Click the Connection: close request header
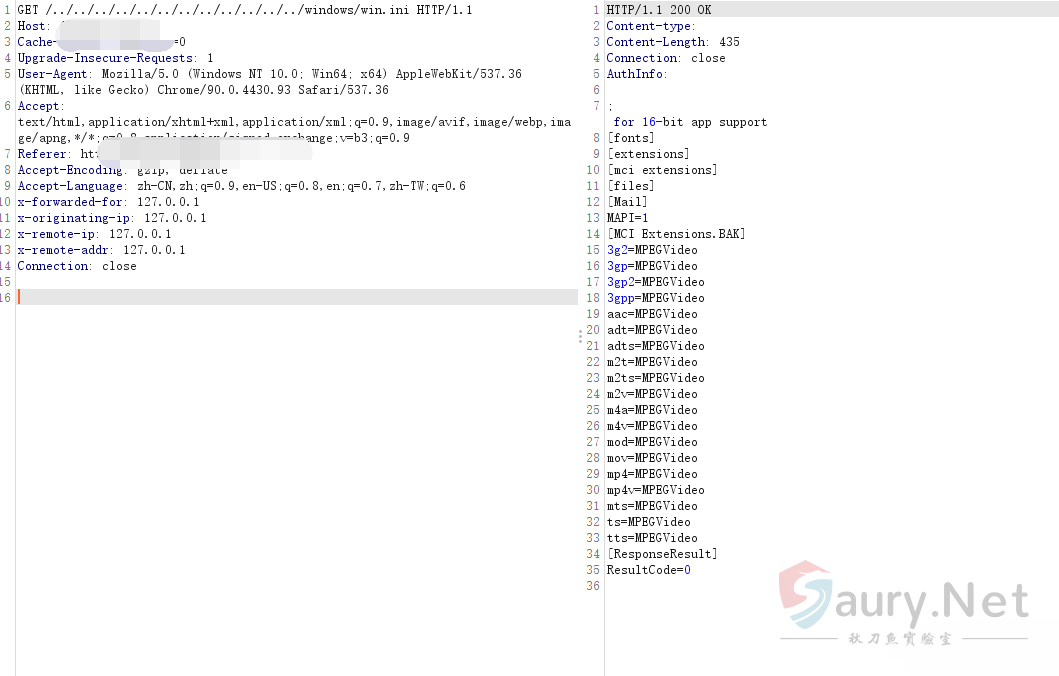The image size is (1059, 676). tap(77, 266)
